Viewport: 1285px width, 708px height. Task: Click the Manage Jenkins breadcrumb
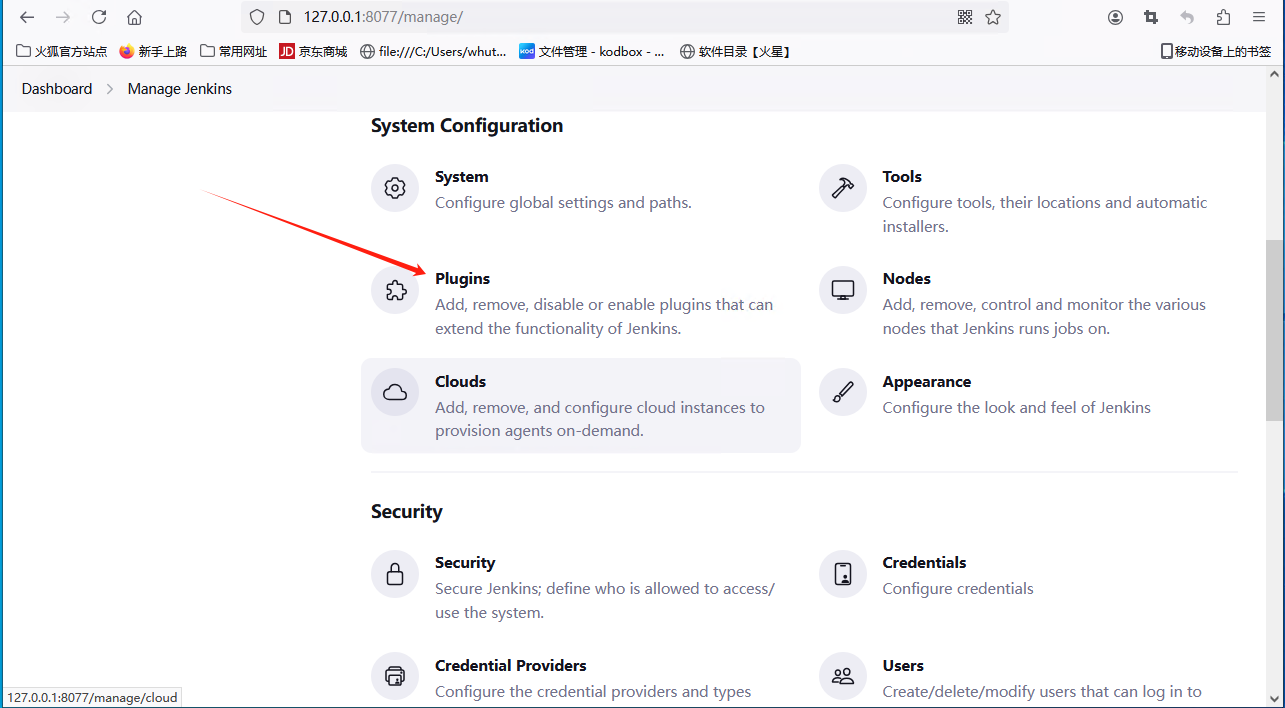(x=180, y=89)
